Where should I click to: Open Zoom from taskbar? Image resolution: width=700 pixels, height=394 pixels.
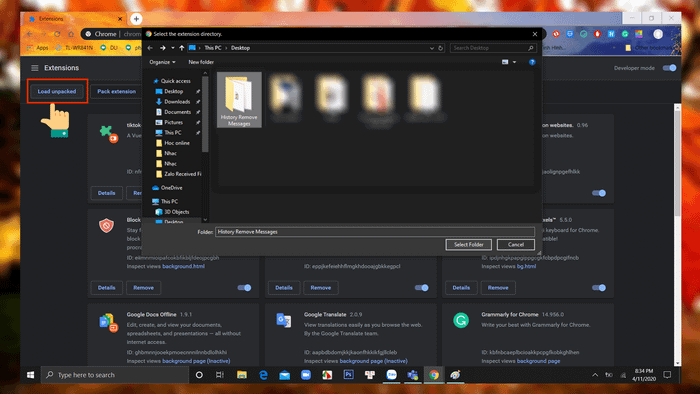click(x=306, y=375)
